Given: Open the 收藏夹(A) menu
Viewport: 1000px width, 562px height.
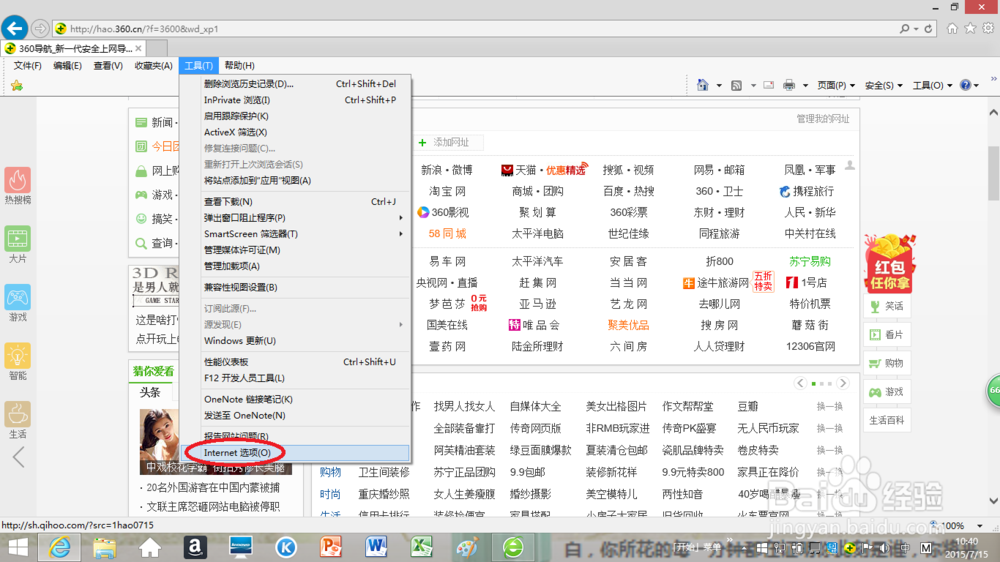Looking at the screenshot, I should pos(154,66).
